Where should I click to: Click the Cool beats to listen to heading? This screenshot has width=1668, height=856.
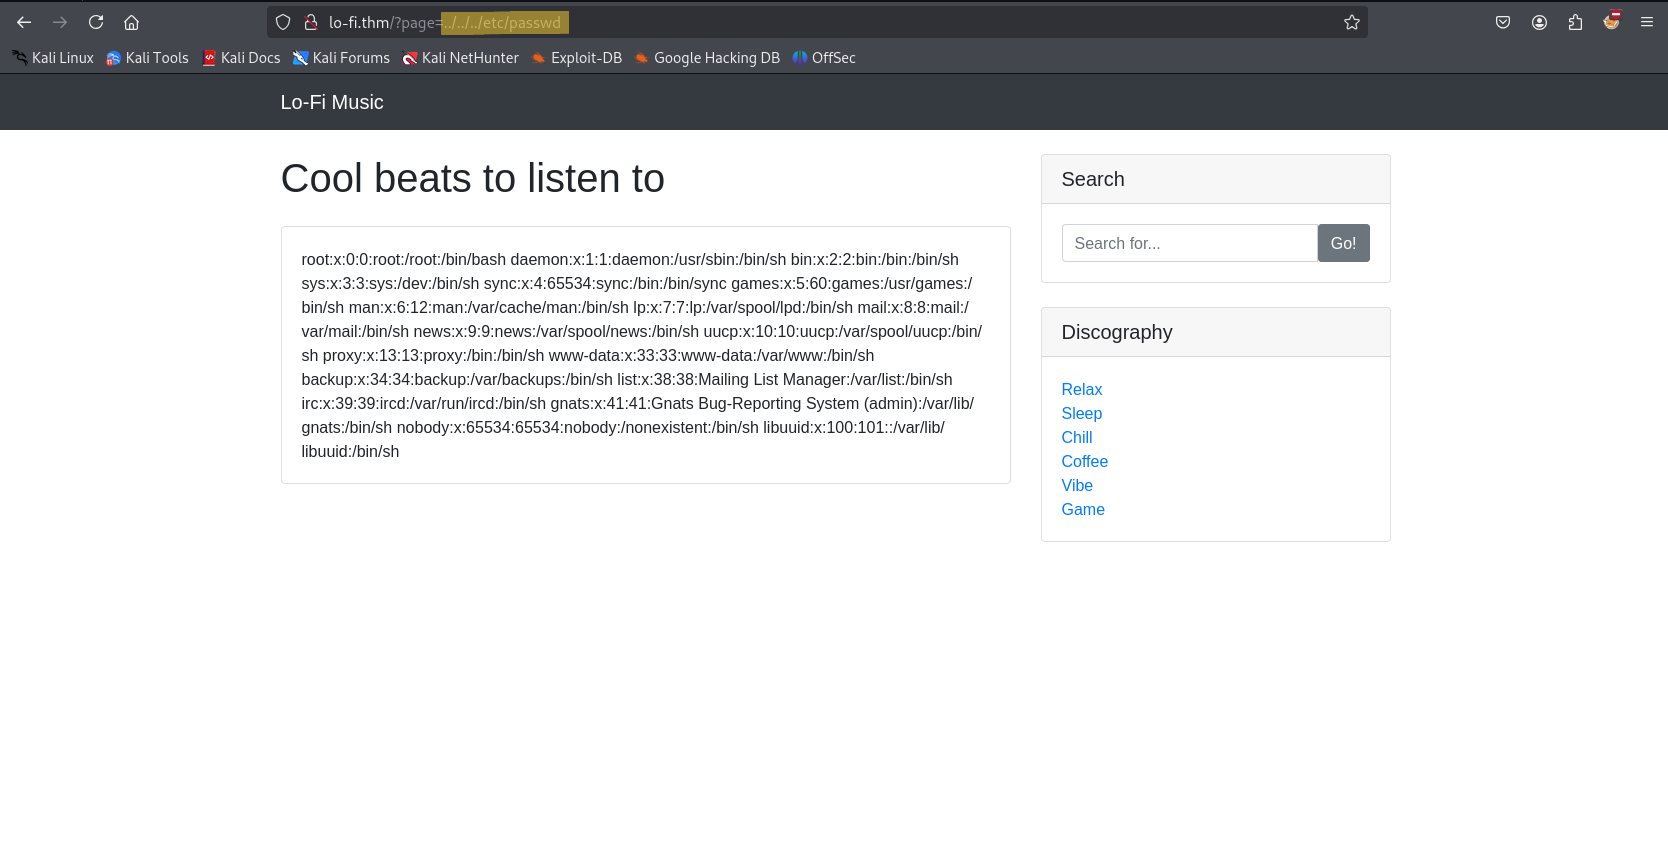point(472,178)
